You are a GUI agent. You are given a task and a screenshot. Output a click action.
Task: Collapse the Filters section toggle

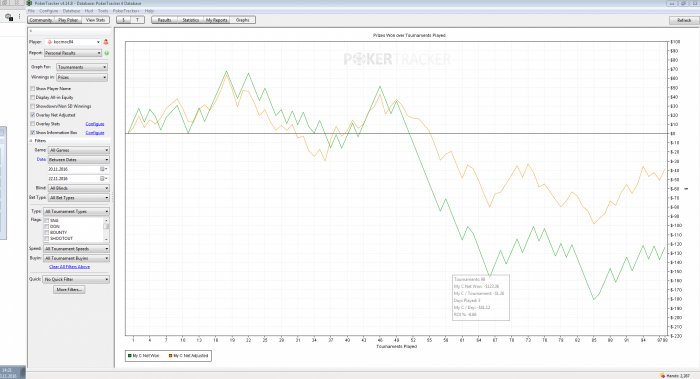31,141
